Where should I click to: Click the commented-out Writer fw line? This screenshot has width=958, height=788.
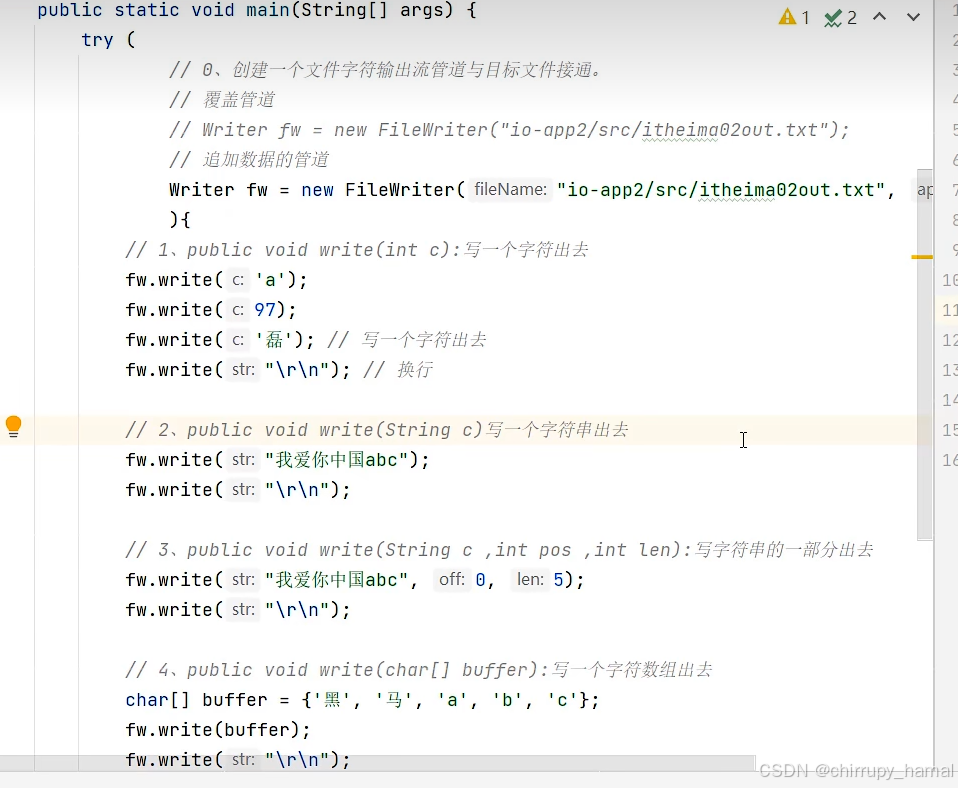pos(509,130)
